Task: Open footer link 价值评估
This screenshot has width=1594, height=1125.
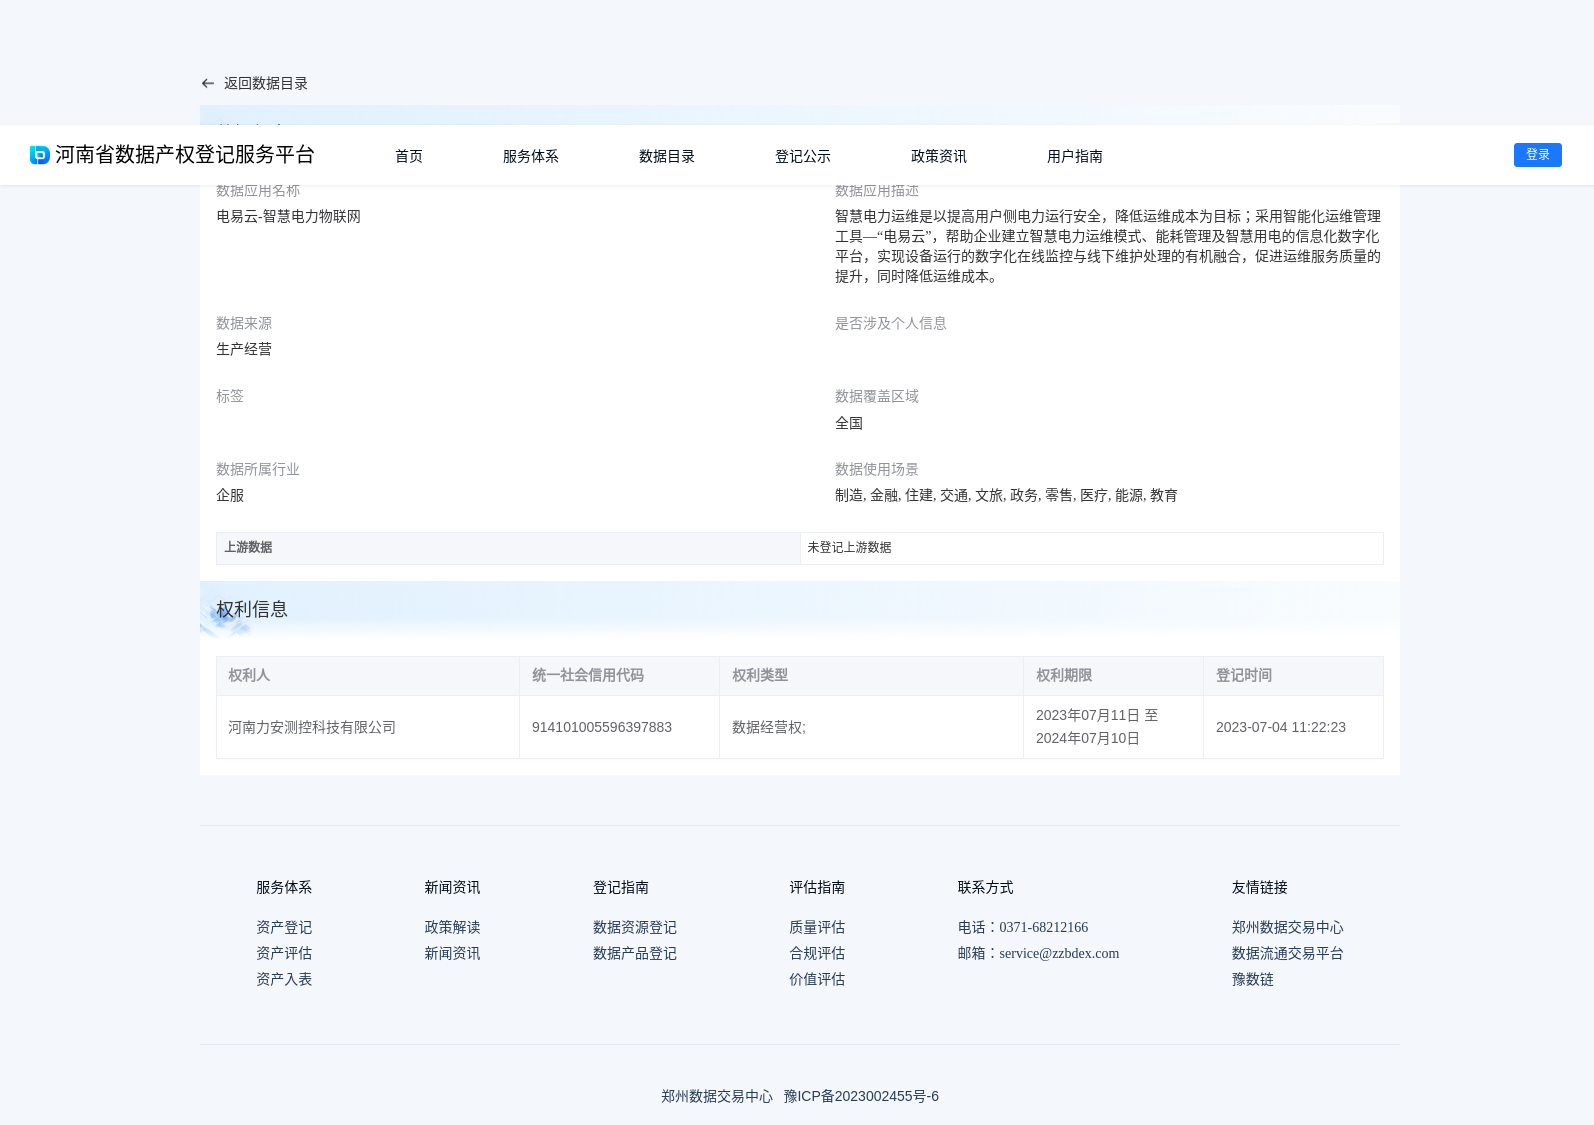Action: click(817, 979)
